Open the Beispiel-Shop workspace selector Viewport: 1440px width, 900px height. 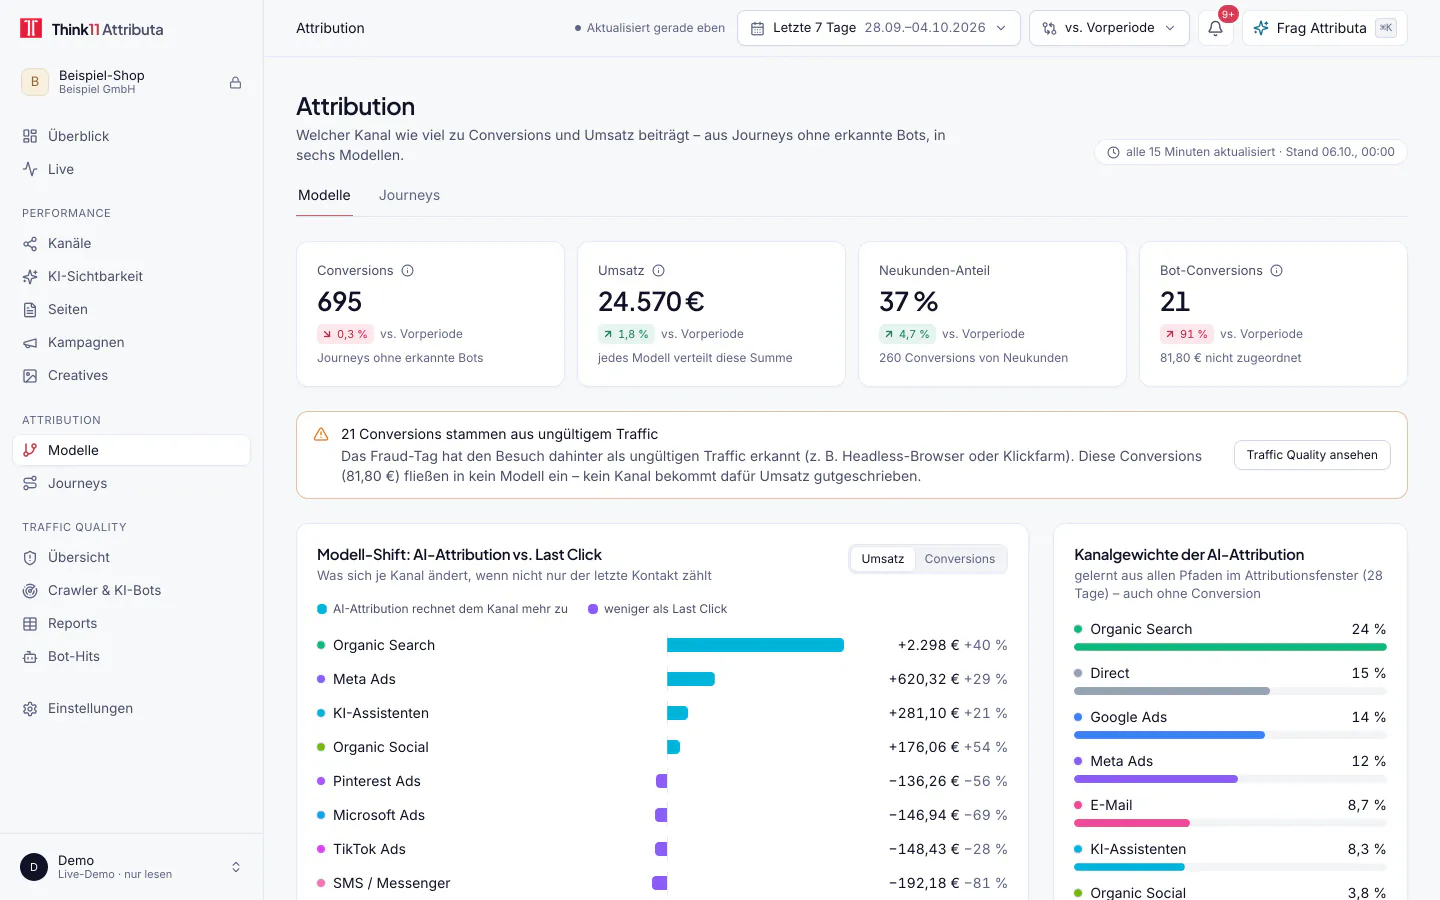coord(131,82)
